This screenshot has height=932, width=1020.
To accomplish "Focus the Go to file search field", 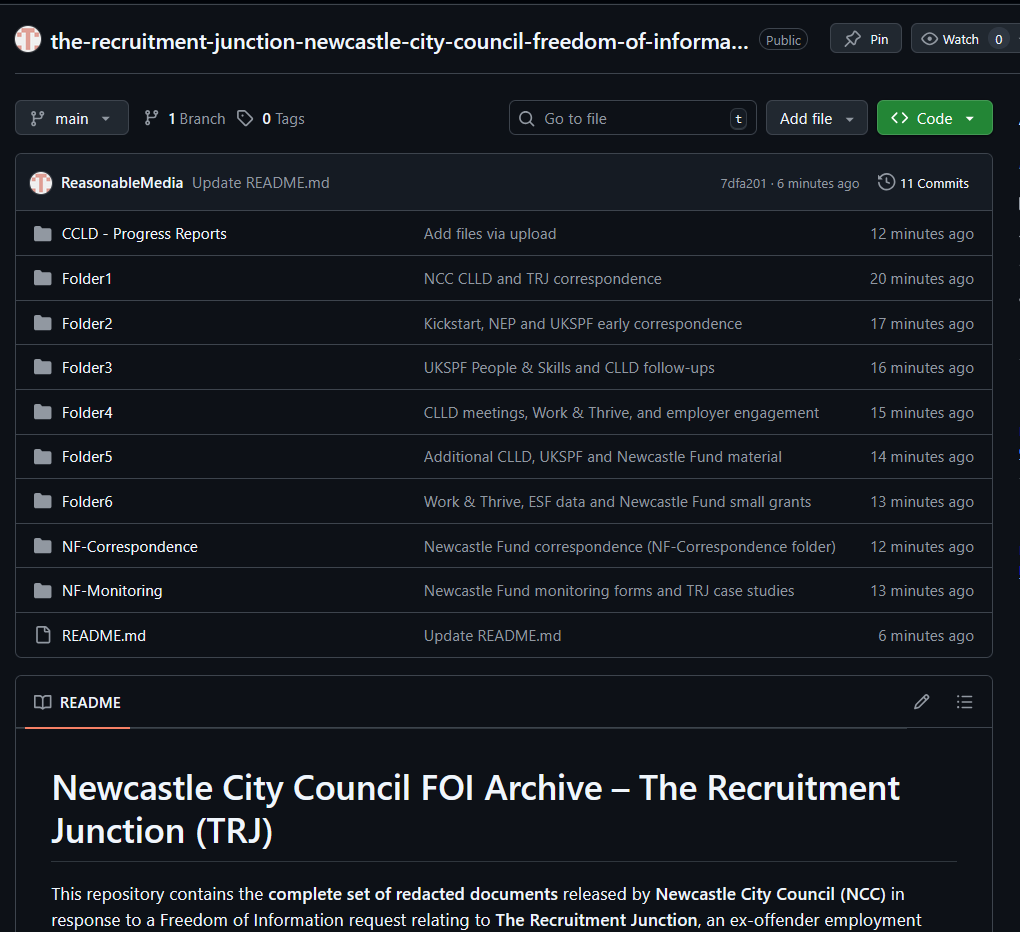I will pos(632,118).
